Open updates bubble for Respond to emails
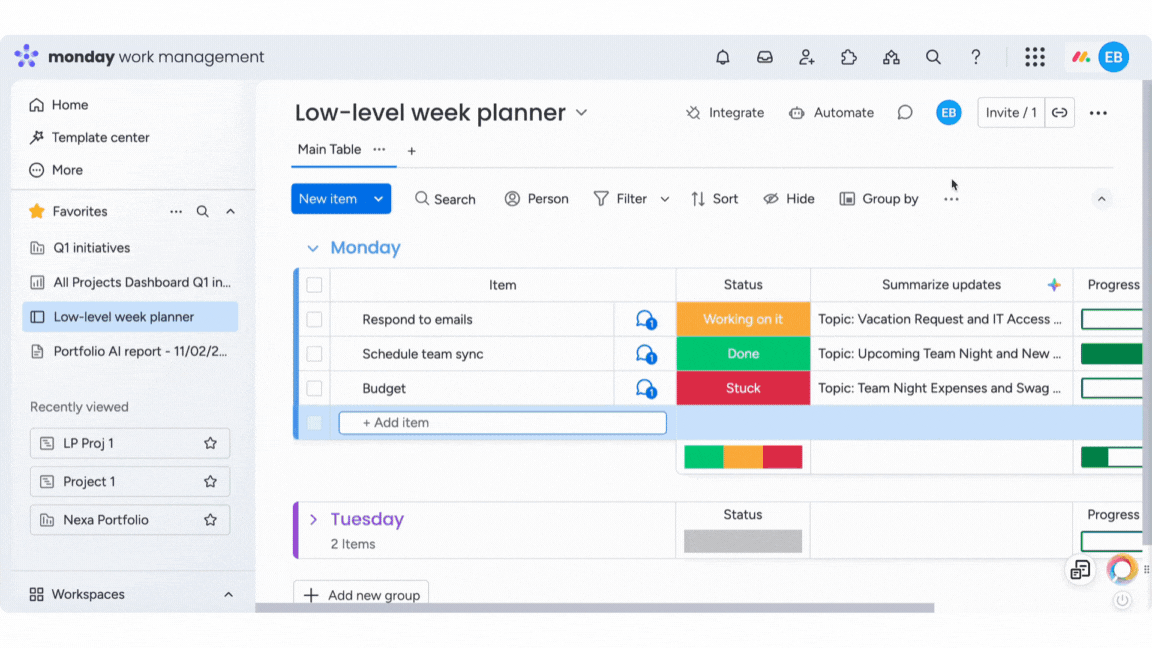The image size is (1152, 648). [x=646, y=320]
